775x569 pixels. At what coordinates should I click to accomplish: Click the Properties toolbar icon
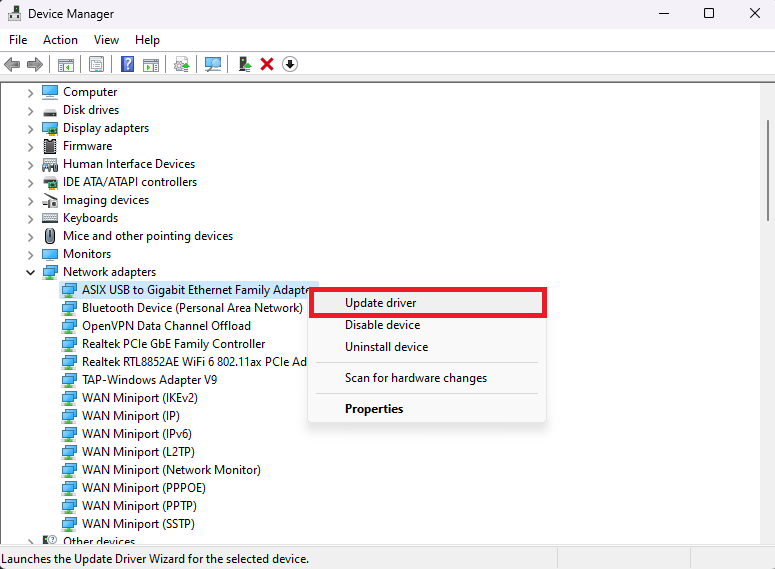[x=97, y=64]
